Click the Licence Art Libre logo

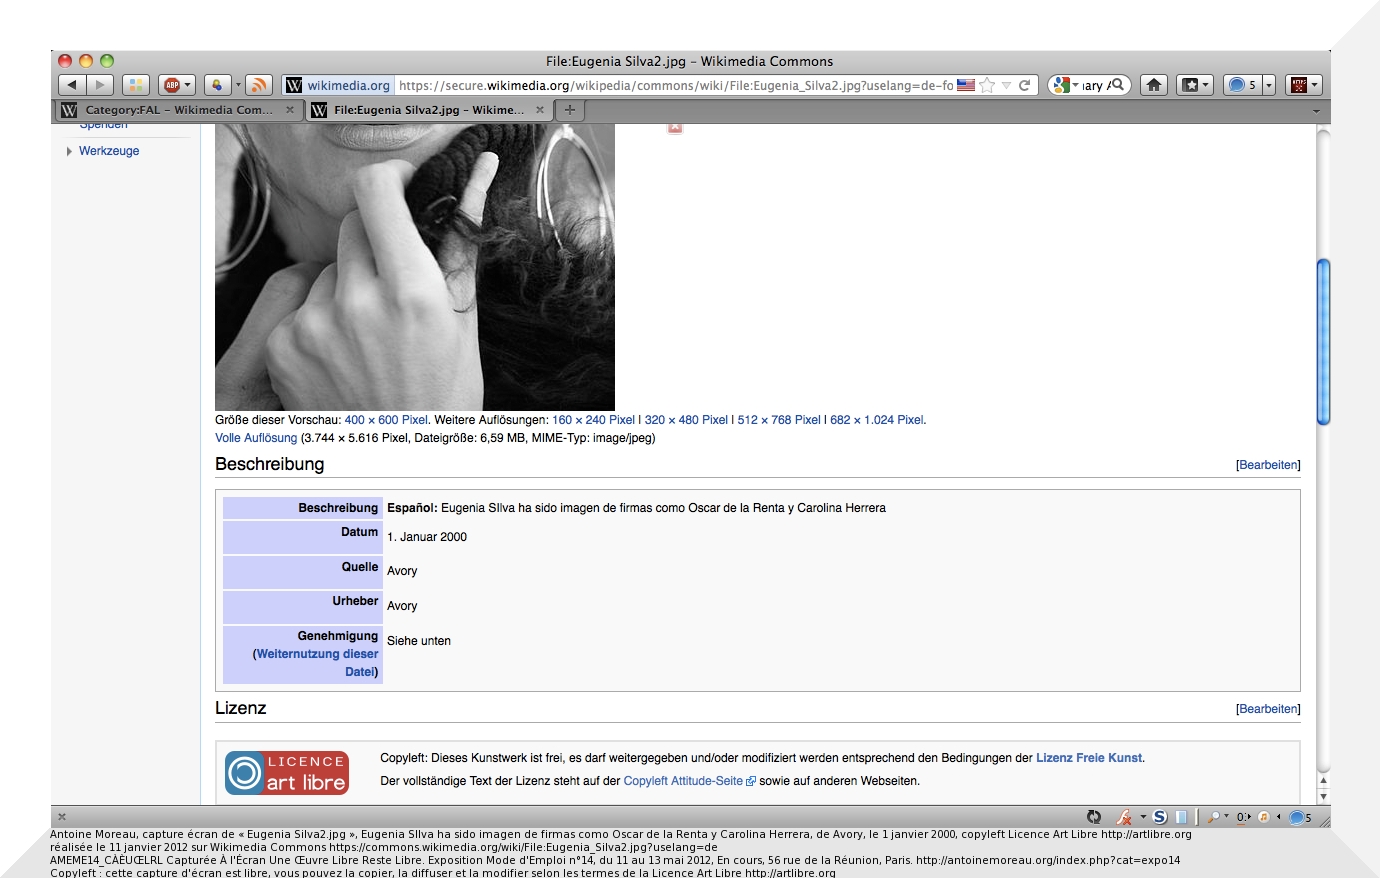(287, 773)
